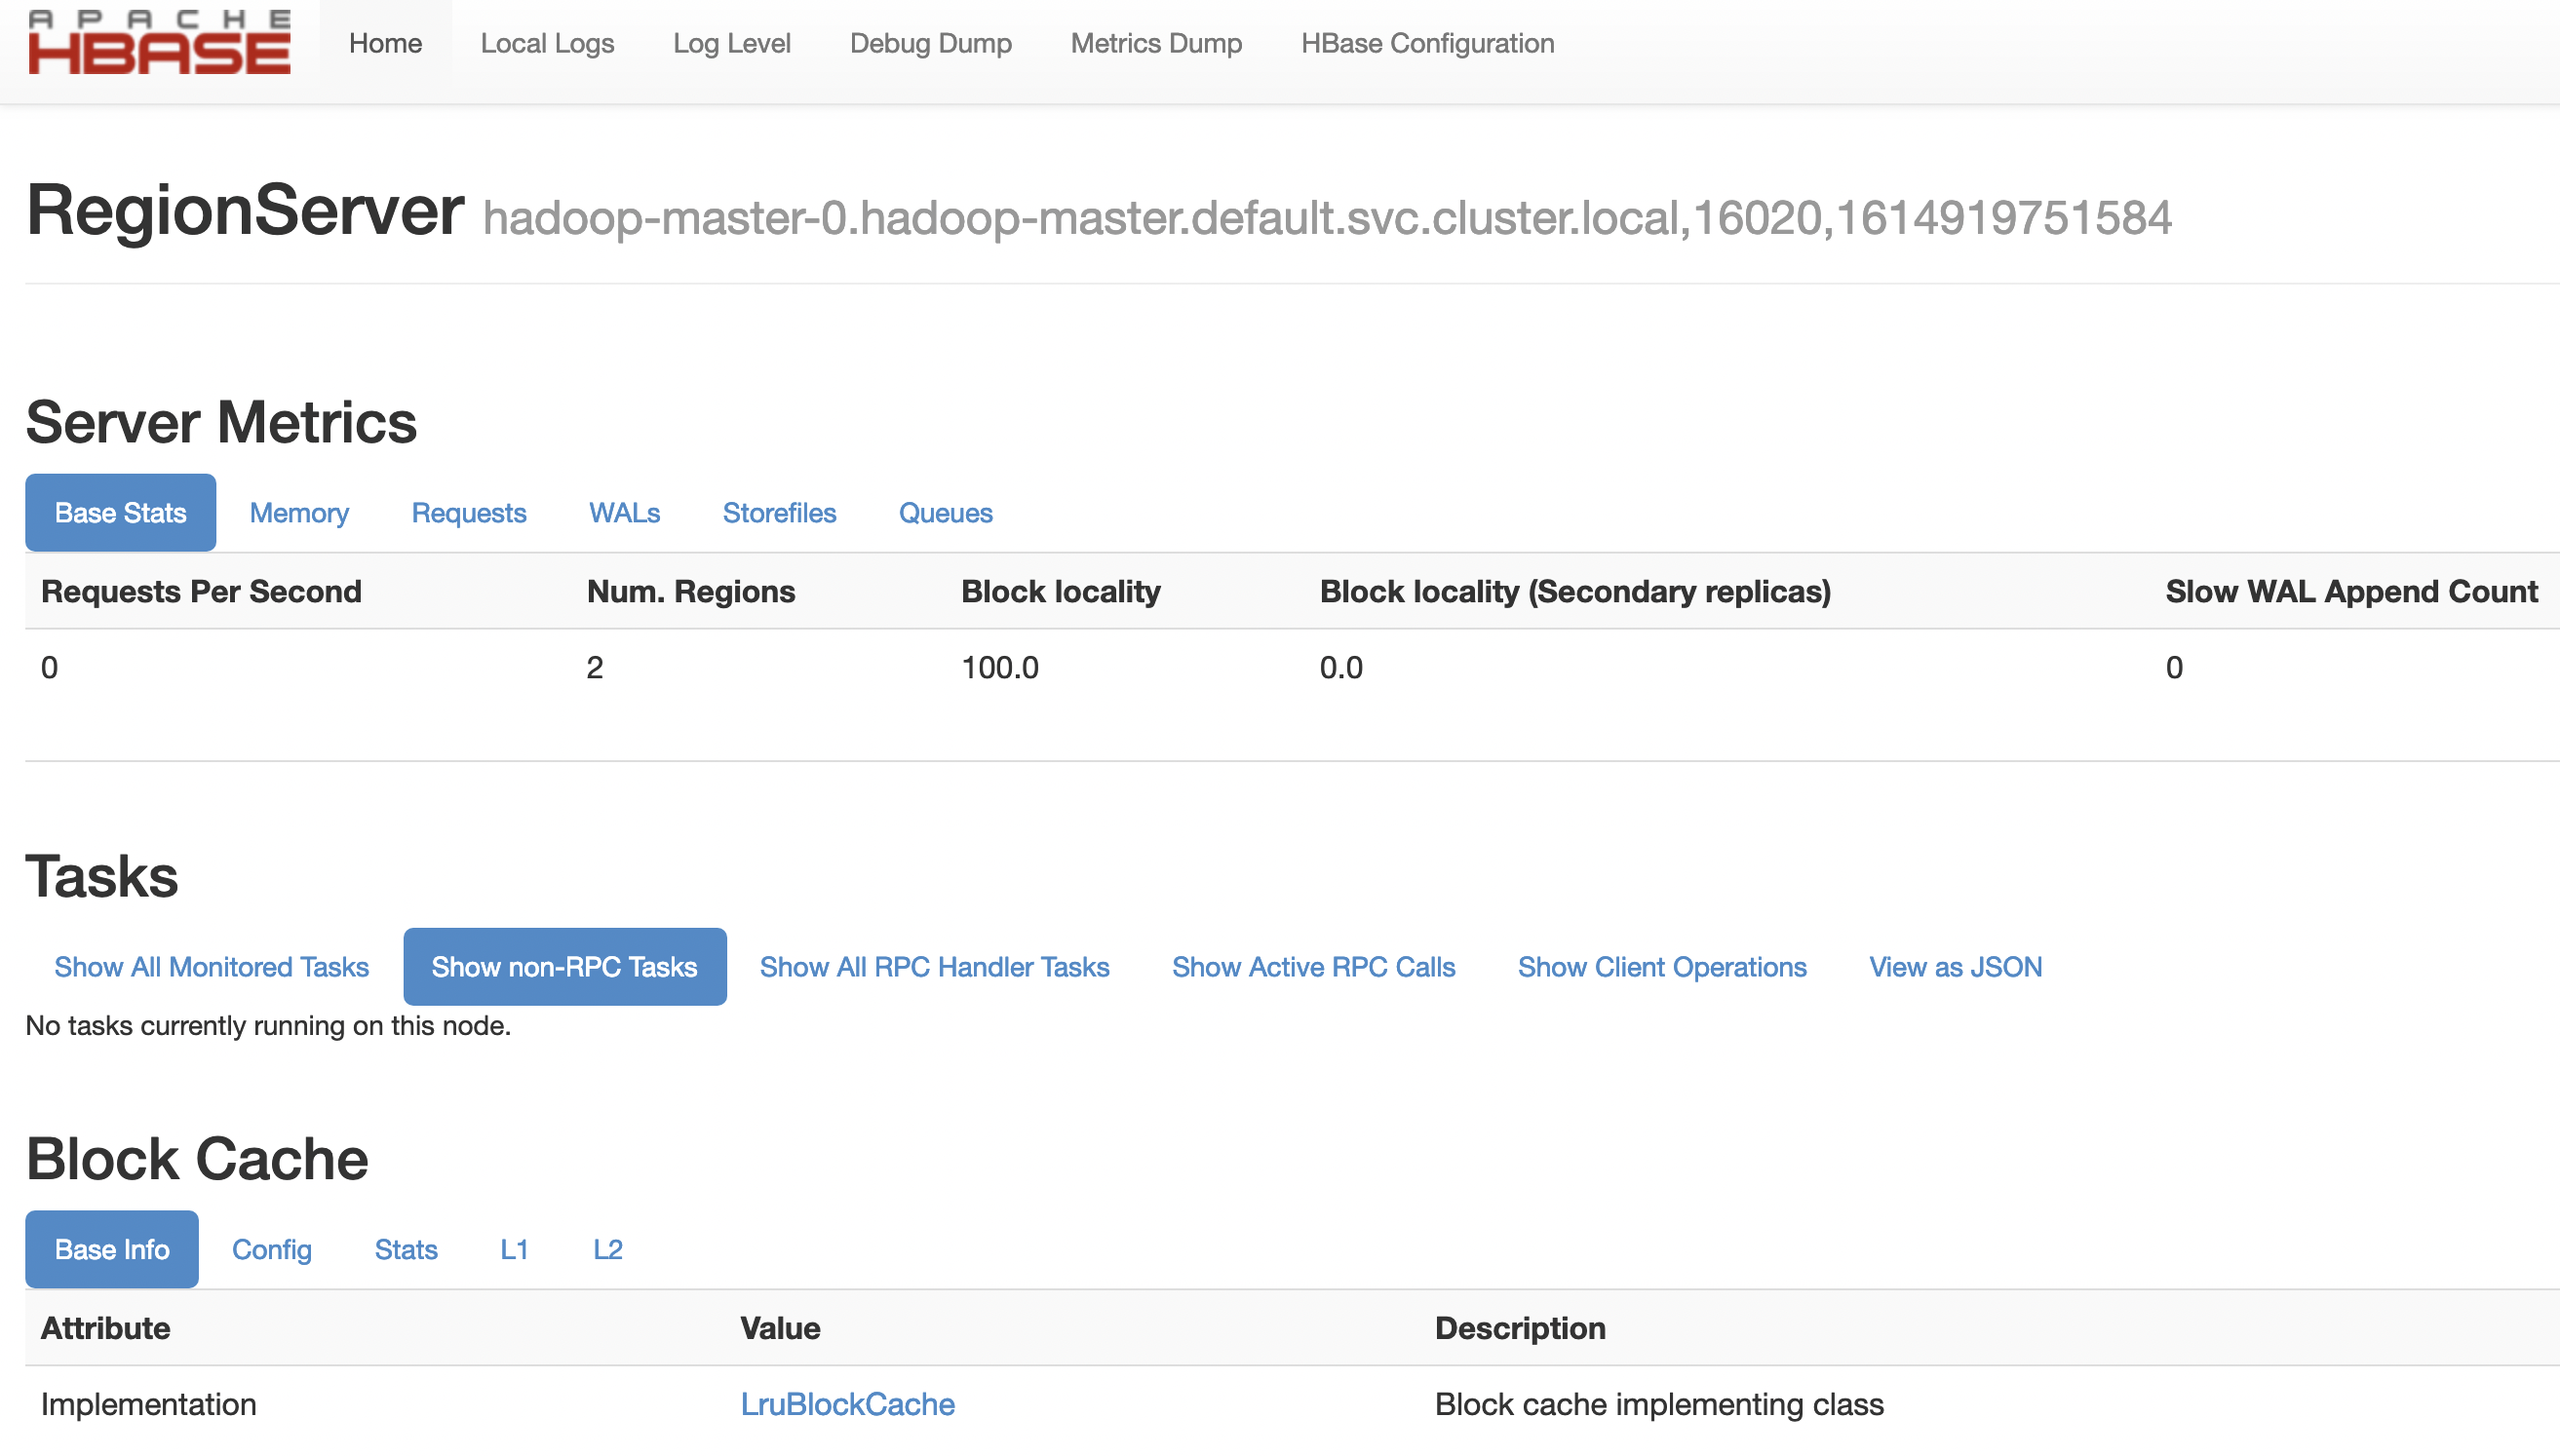The image size is (2560, 1456).
Task: Go to Log Level page
Action: coord(731,44)
